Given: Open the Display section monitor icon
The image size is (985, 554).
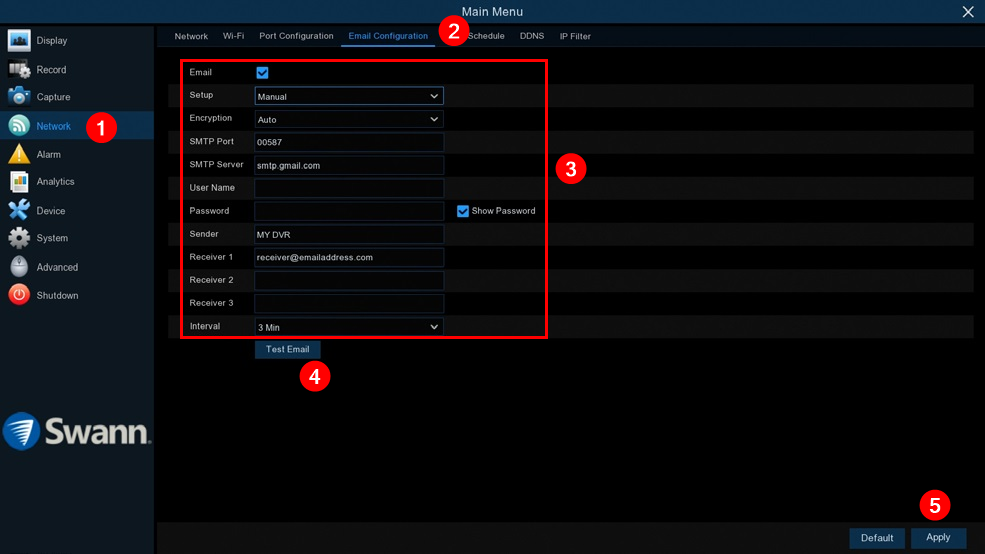Looking at the screenshot, I should (x=19, y=40).
